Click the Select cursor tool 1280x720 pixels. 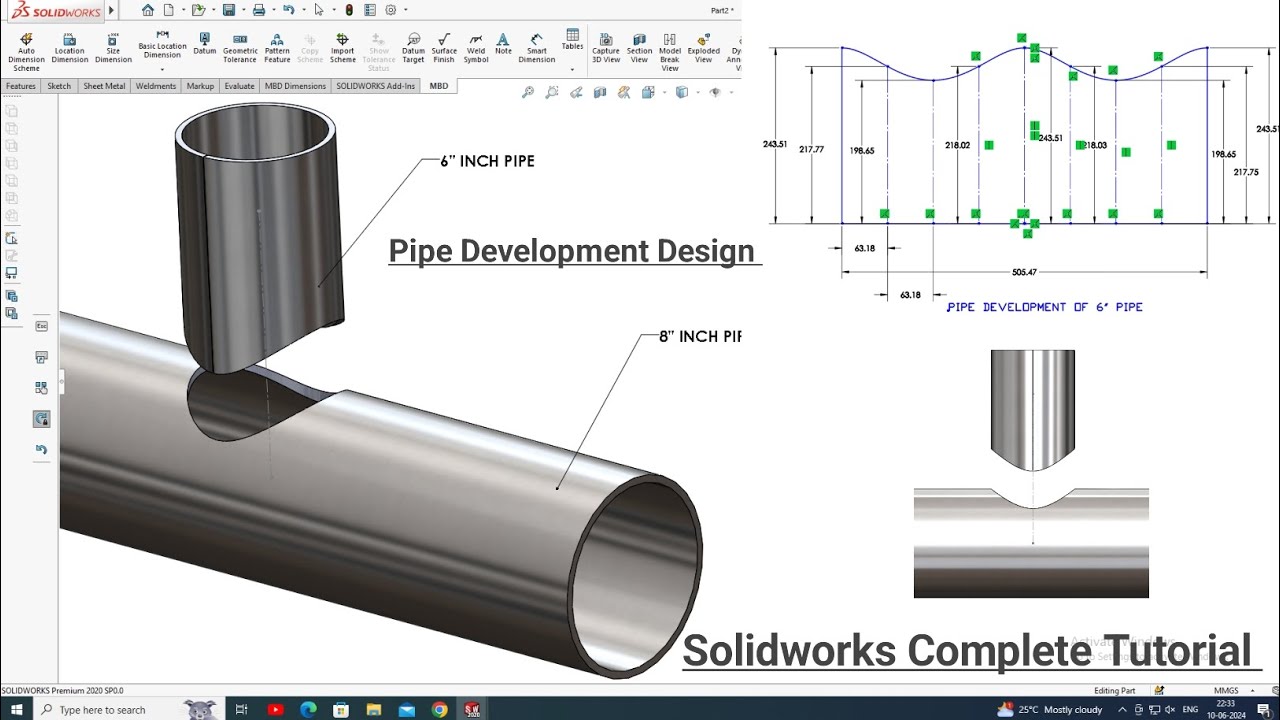(x=319, y=10)
